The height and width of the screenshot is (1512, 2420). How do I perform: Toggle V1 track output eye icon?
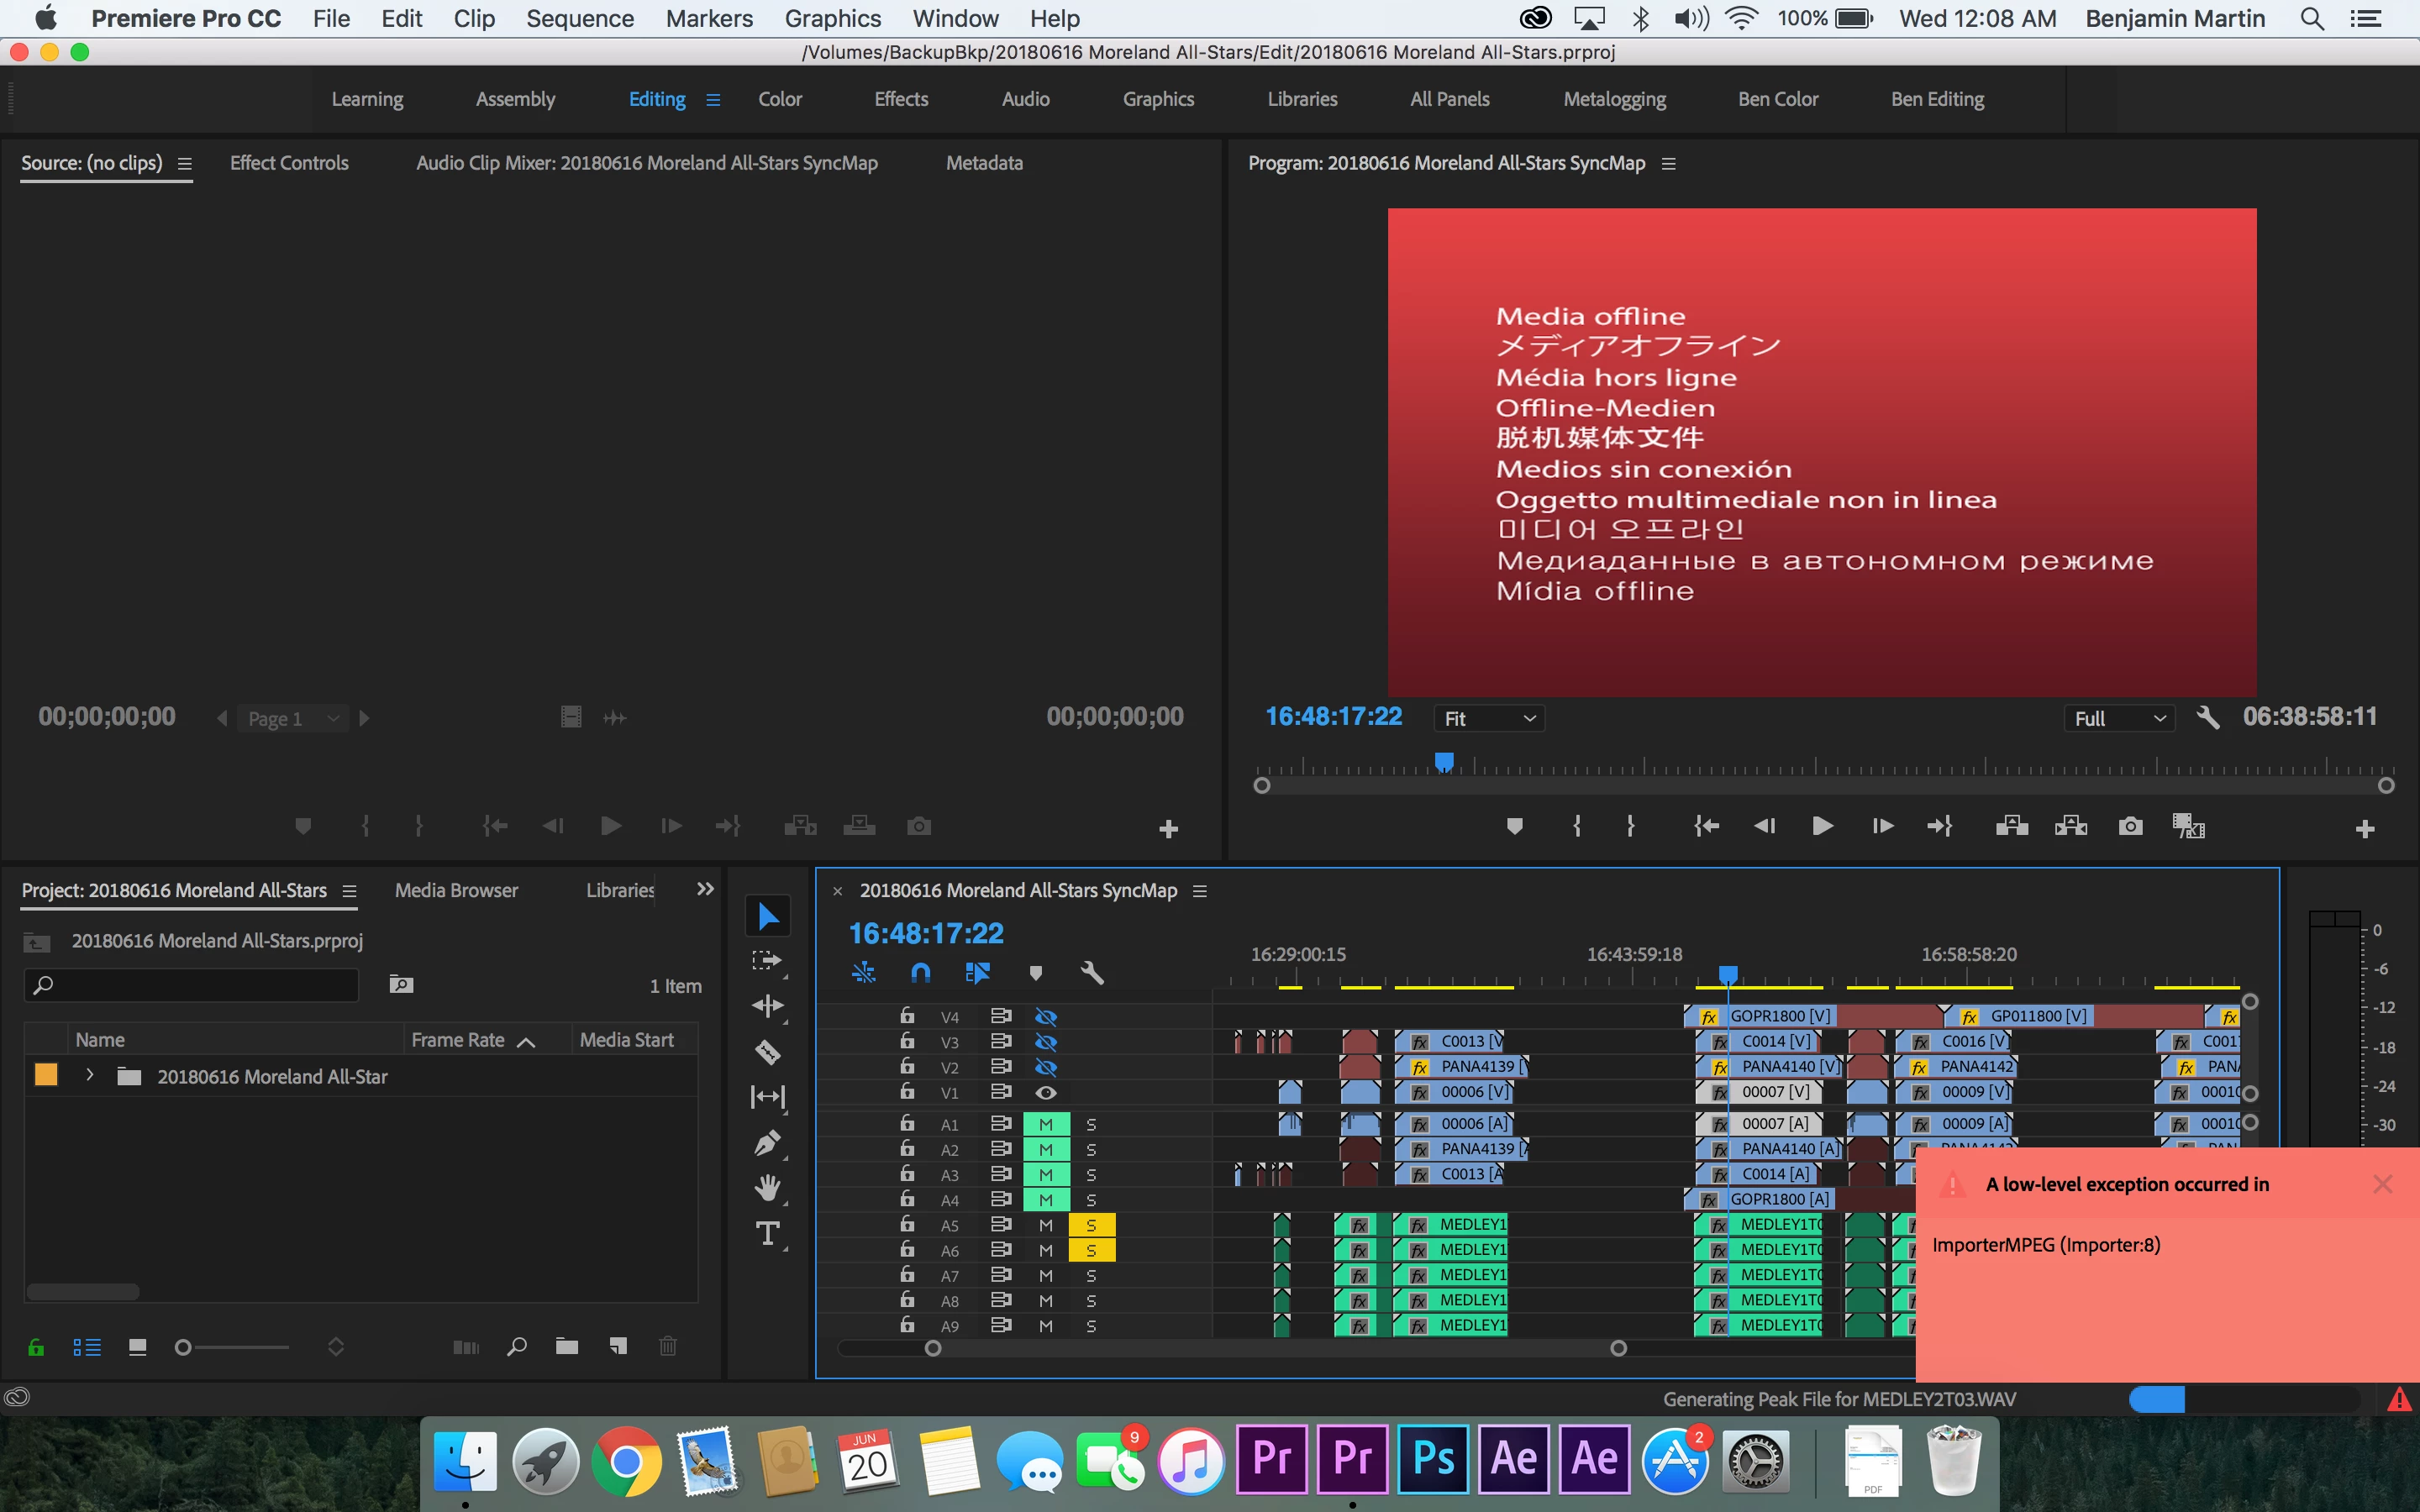click(x=1046, y=1092)
